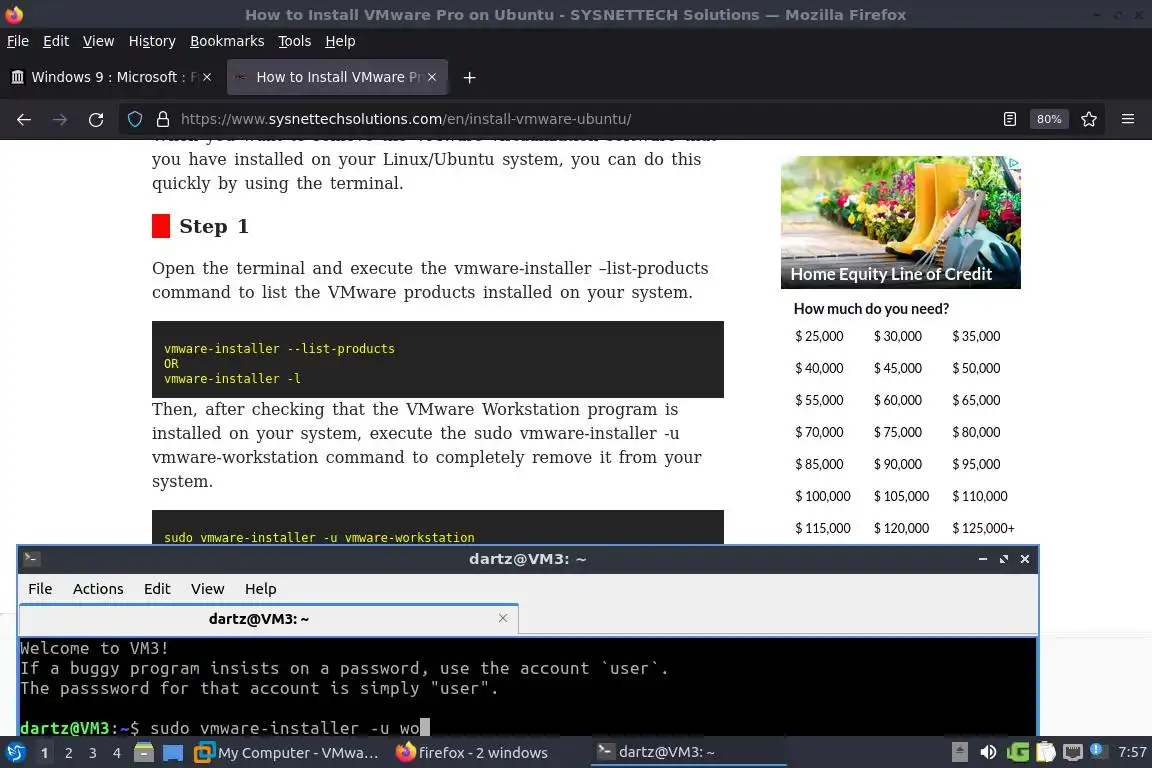Close the How to Install VMware tab
The height and width of the screenshot is (768, 1152).
click(x=432, y=77)
